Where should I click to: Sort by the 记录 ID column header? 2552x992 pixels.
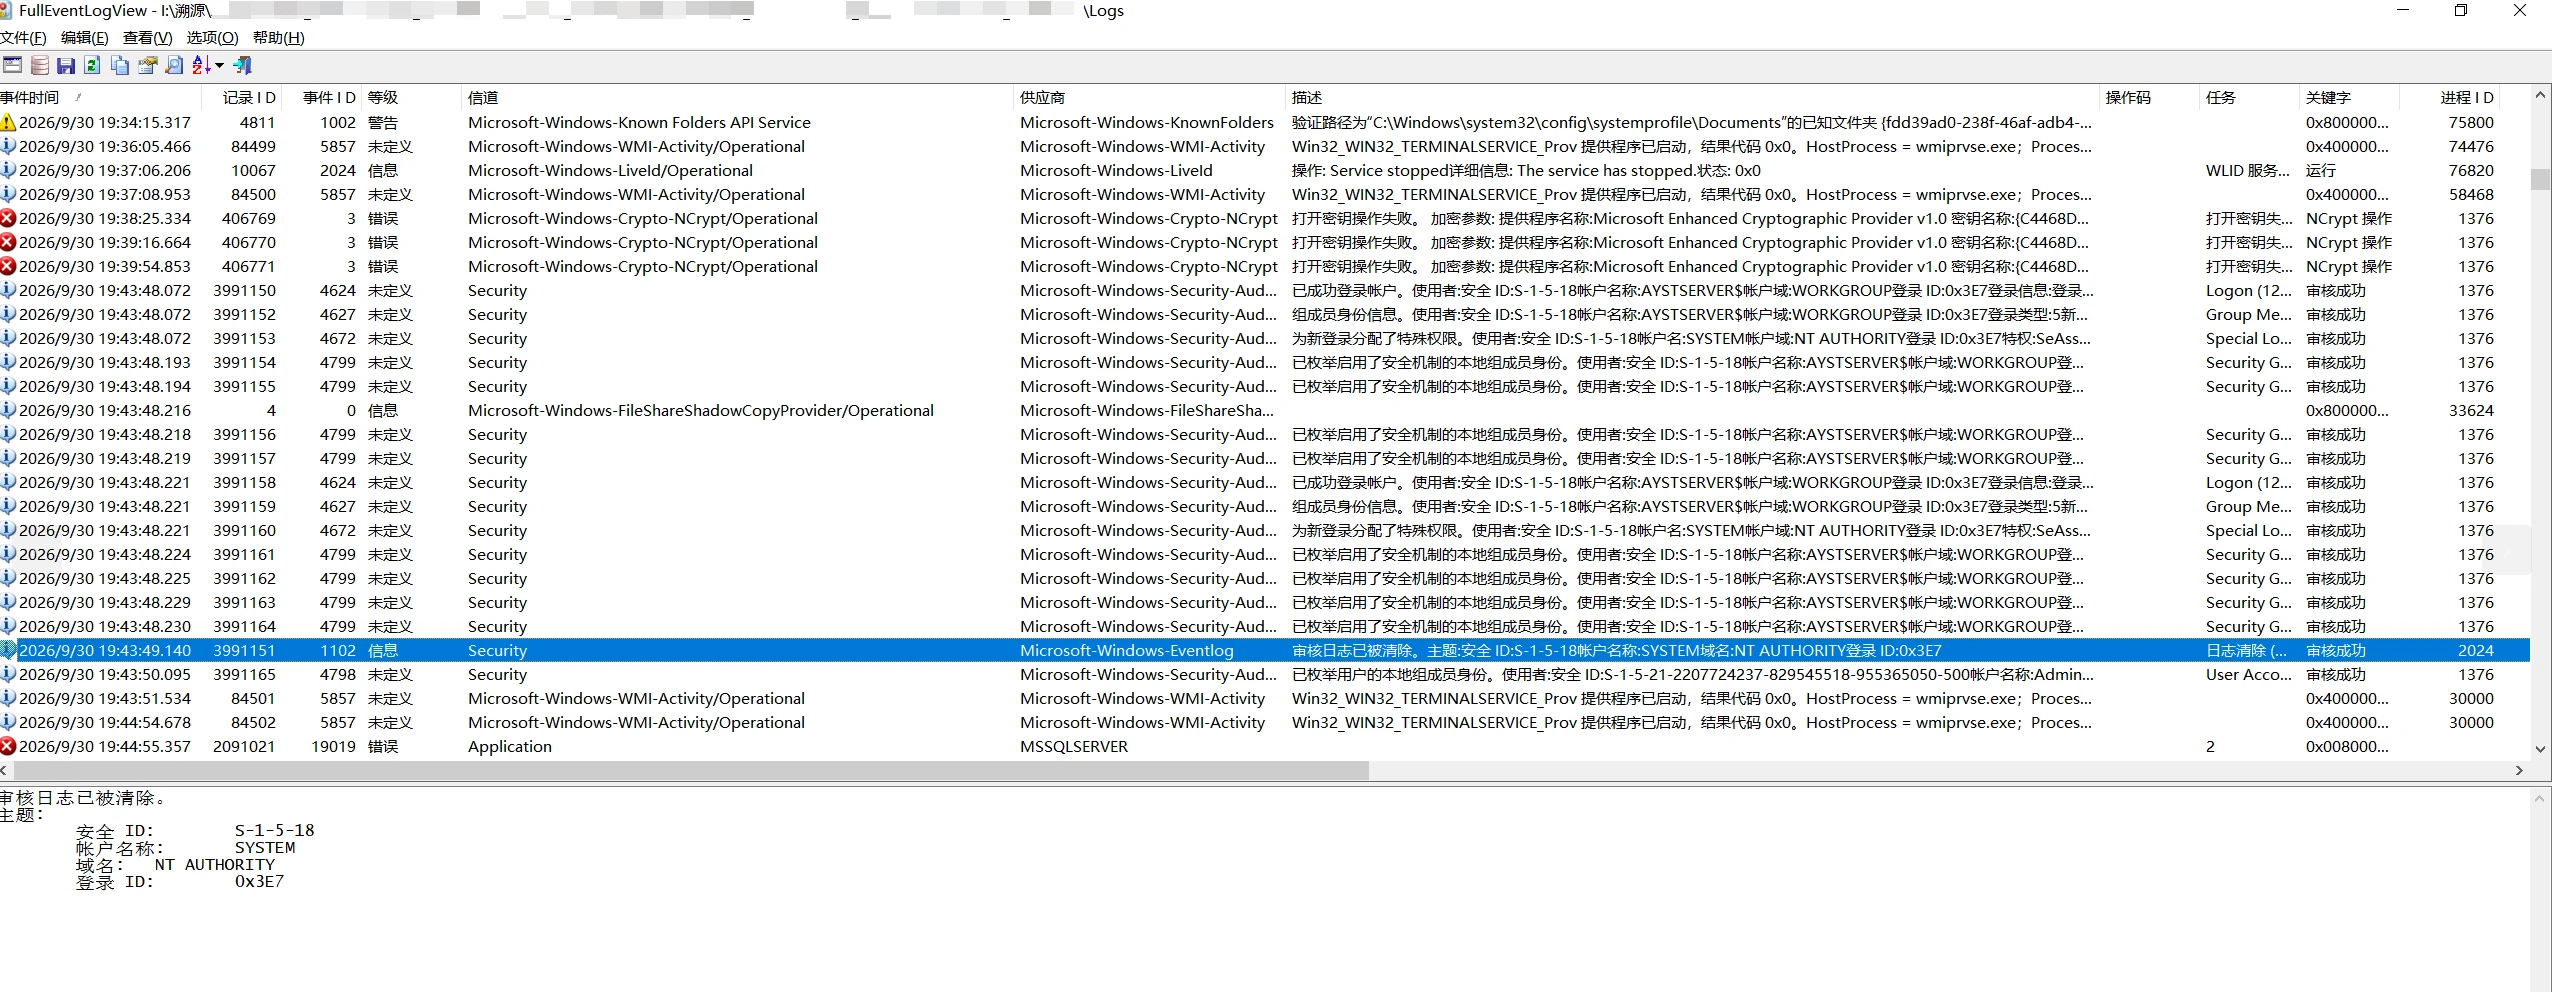click(242, 98)
